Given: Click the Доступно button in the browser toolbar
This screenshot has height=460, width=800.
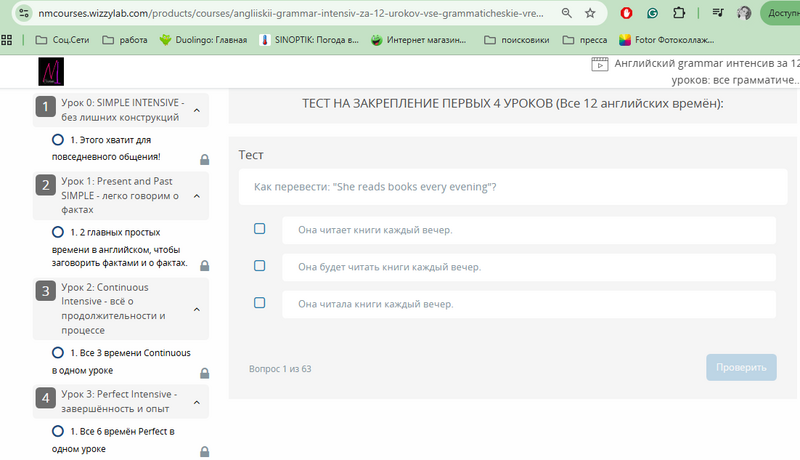Looking at the screenshot, I should click(x=781, y=13).
